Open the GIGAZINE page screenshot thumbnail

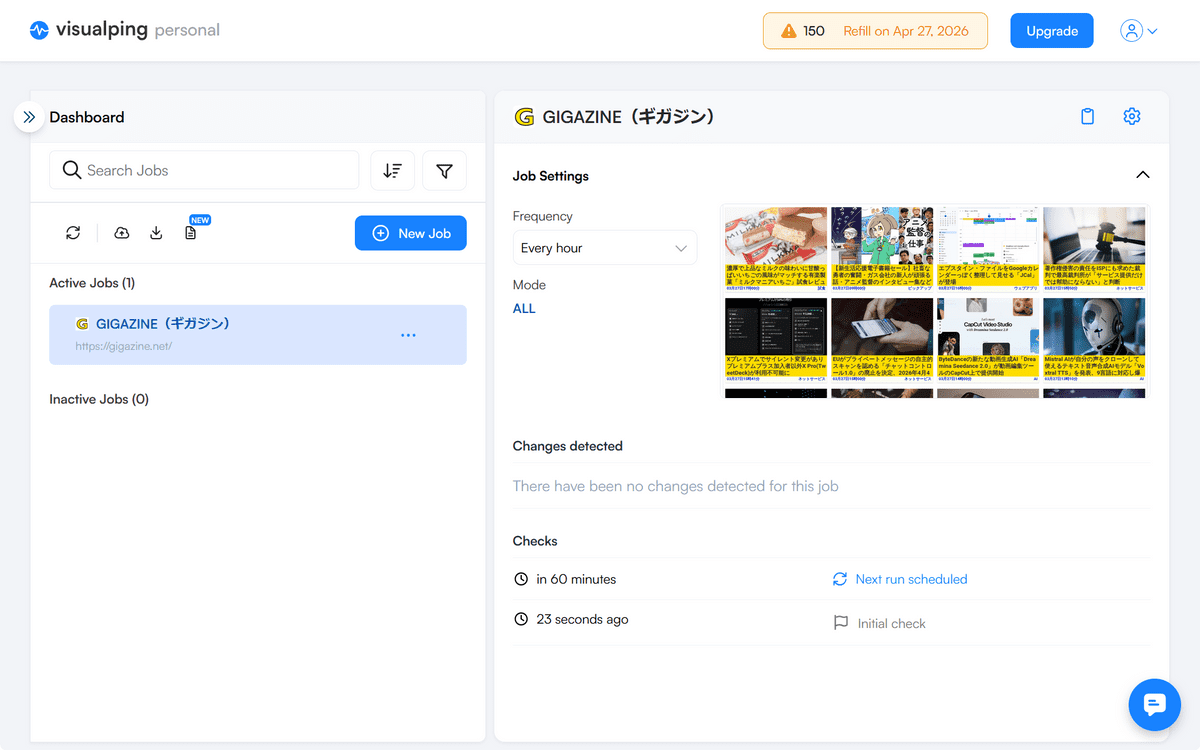[x=934, y=301]
